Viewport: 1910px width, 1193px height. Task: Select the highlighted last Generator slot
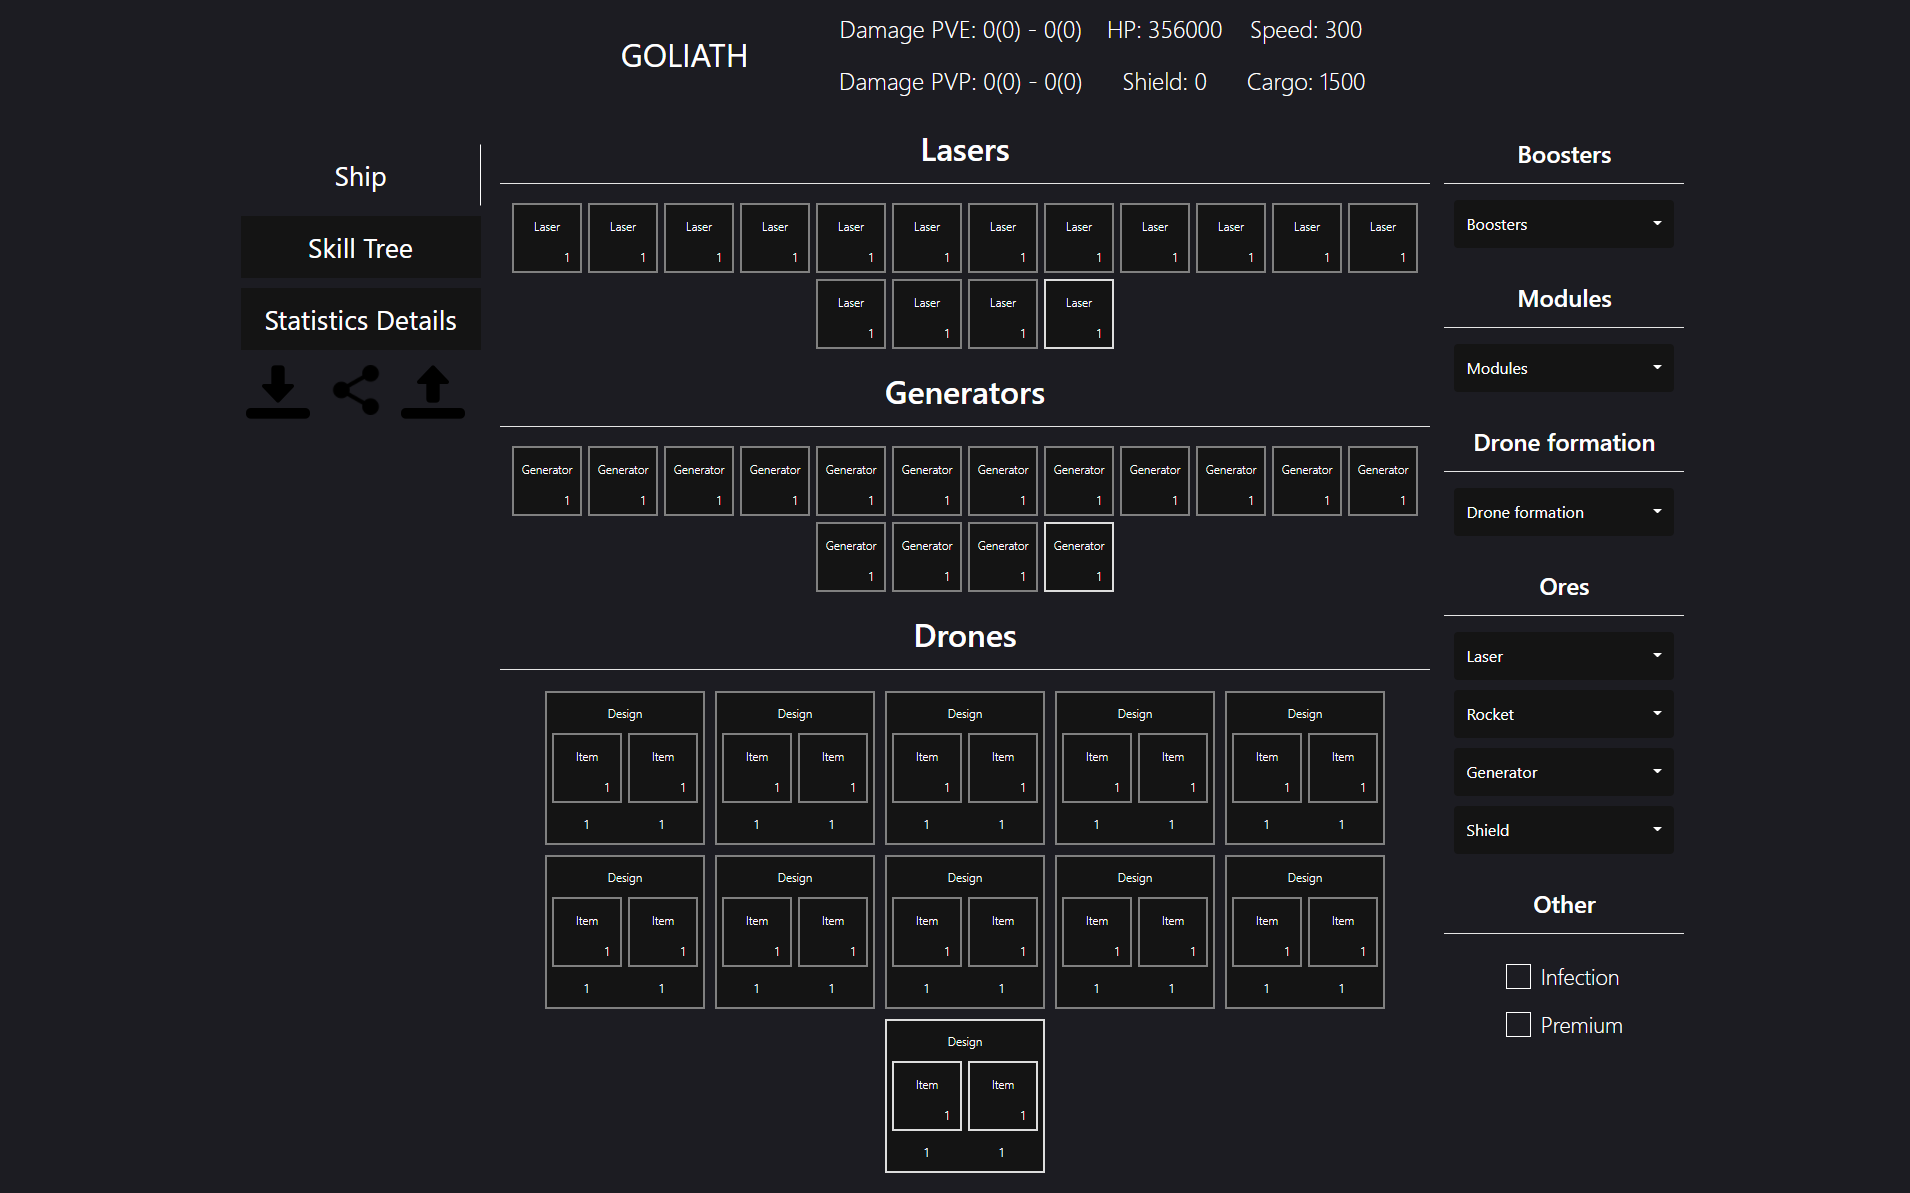[x=1078, y=557]
